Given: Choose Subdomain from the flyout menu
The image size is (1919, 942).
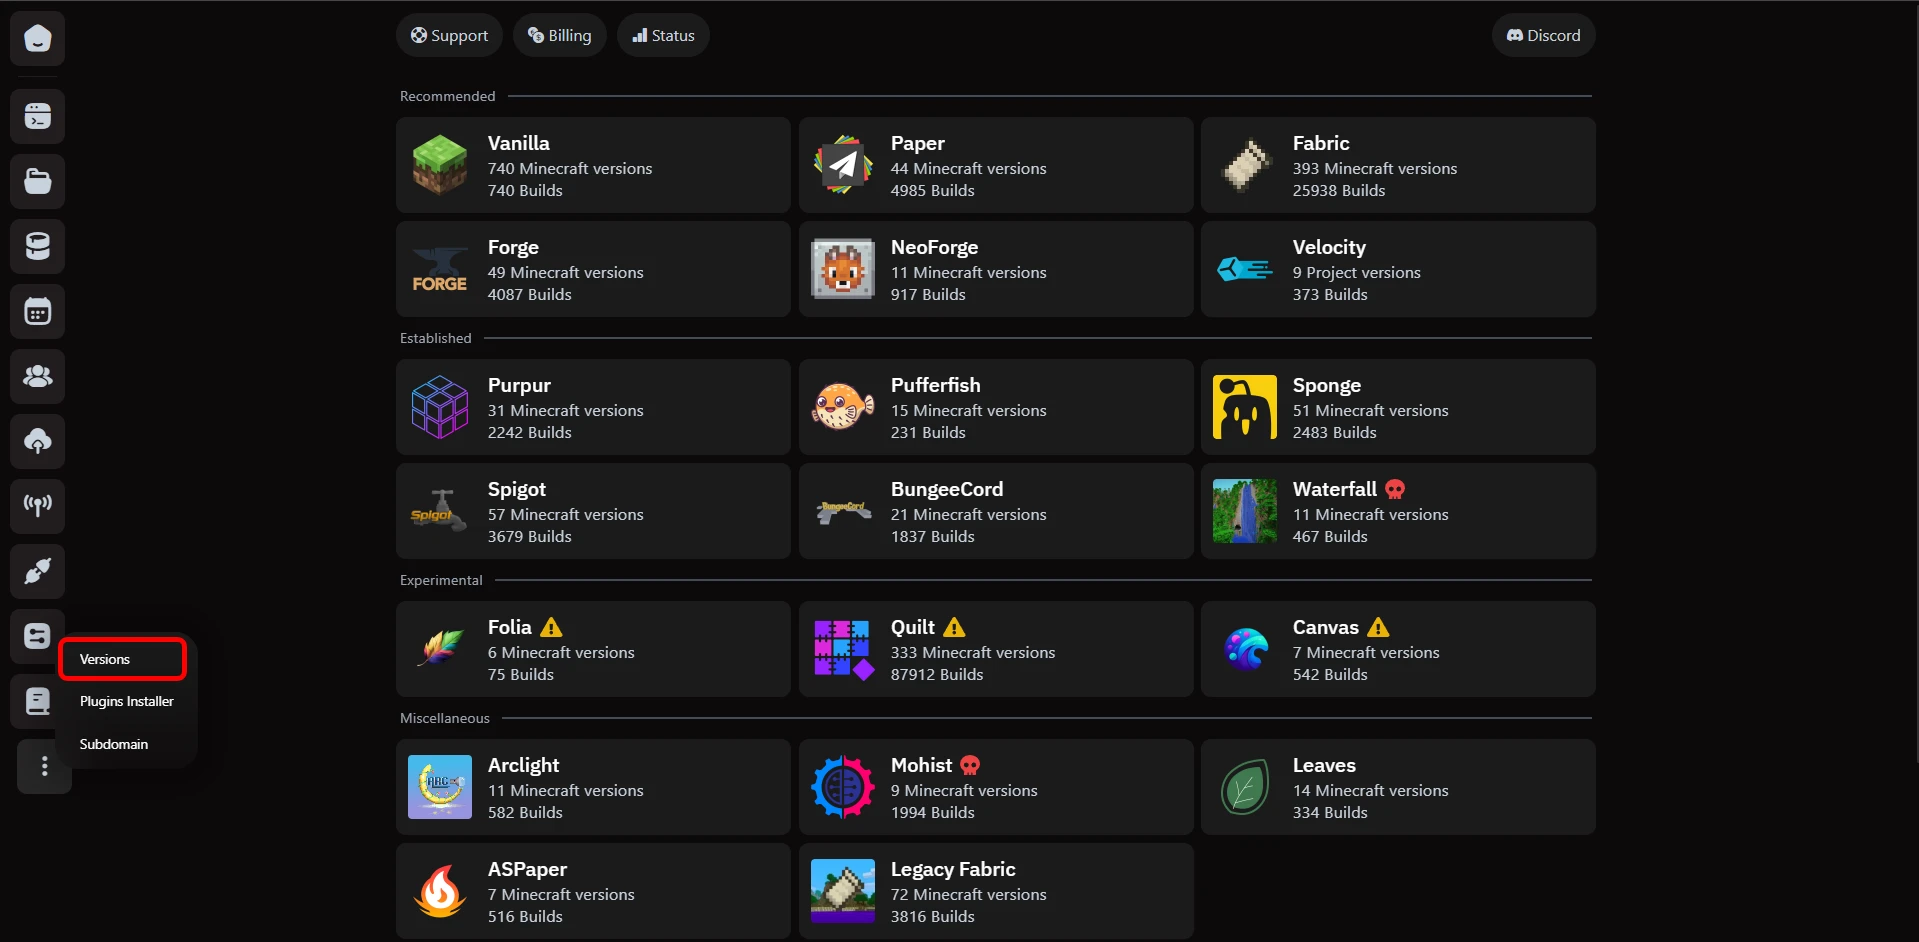Looking at the screenshot, I should pos(114,744).
